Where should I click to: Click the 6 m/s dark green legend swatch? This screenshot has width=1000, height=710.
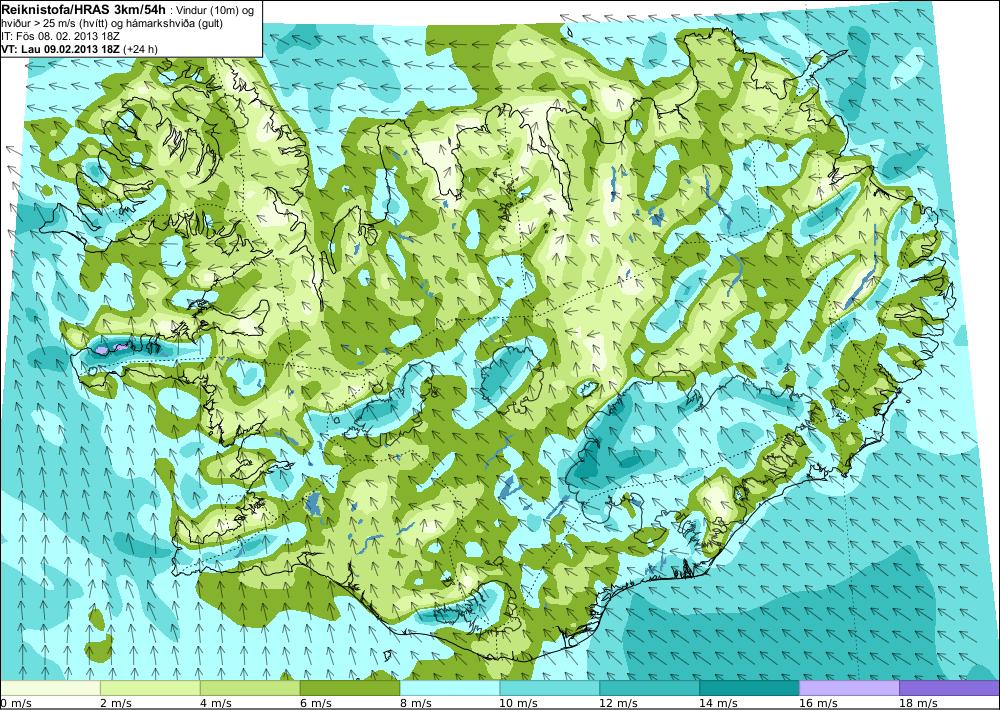[350, 688]
